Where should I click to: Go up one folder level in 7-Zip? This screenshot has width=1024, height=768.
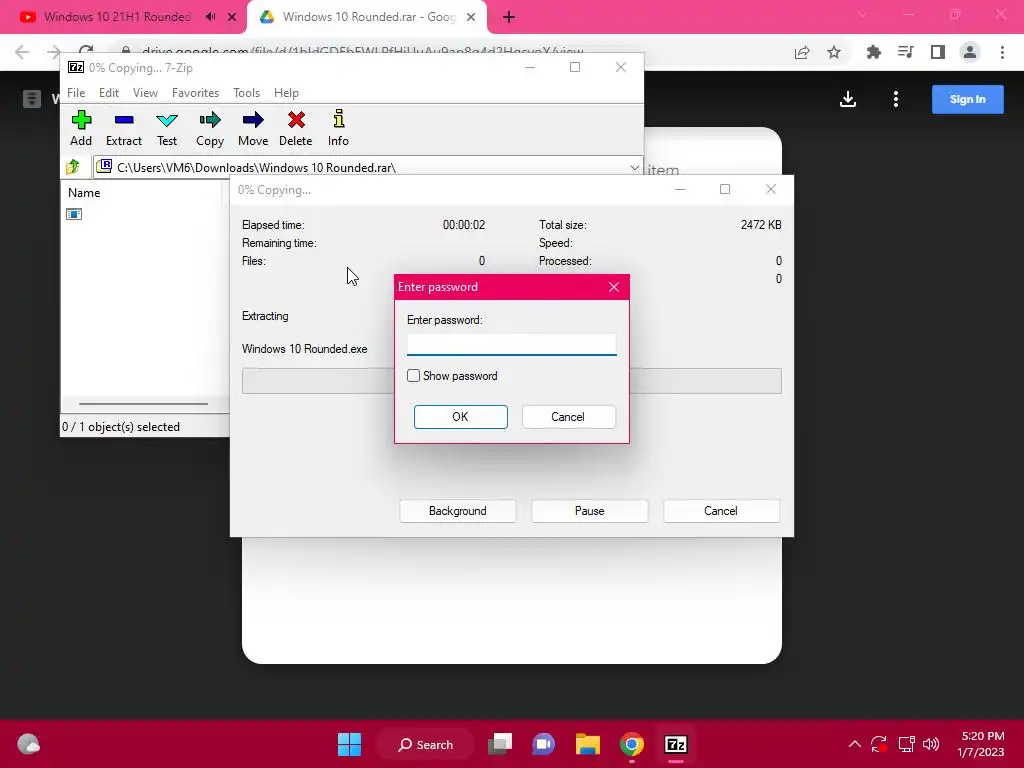click(x=73, y=167)
